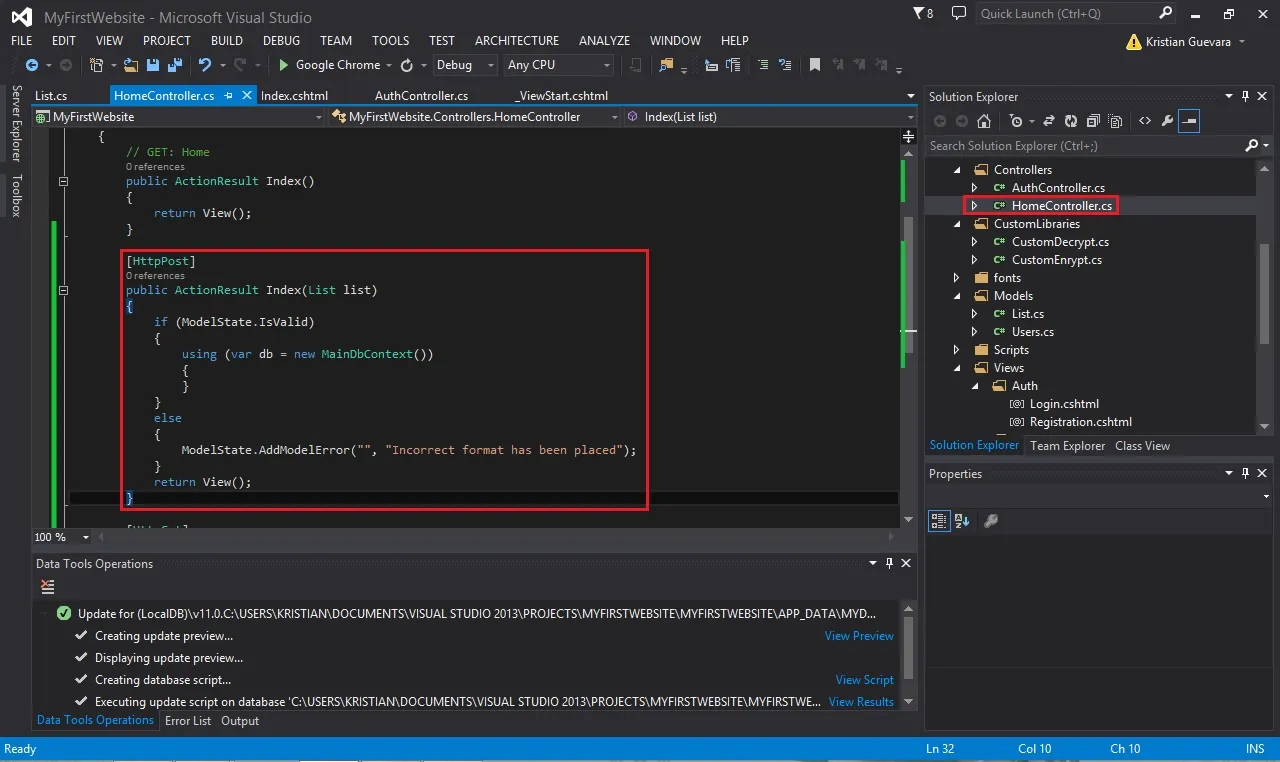Click the Undo arrow in the toolbar
This screenshot has width=1280, height=762.
click(204, 65)
